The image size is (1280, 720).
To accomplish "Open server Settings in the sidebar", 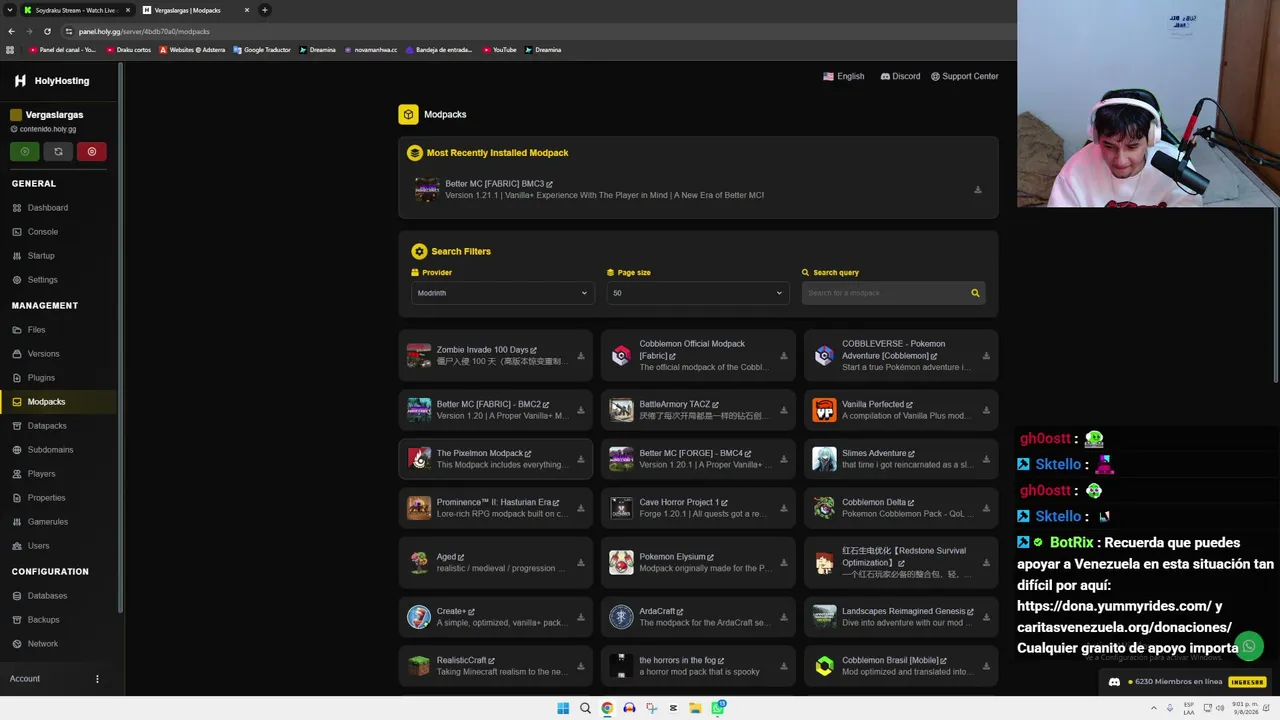I will (43, 280).
